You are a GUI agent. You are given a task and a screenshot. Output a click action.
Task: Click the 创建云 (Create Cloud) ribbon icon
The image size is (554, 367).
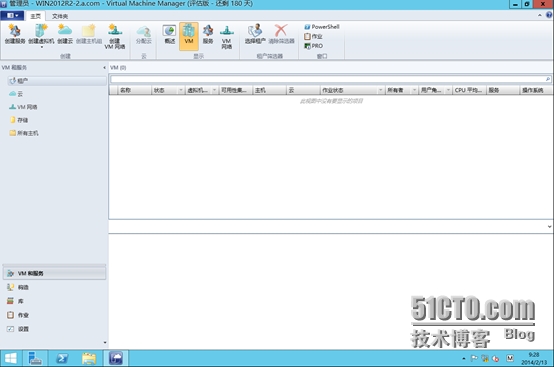click(65, 34)
